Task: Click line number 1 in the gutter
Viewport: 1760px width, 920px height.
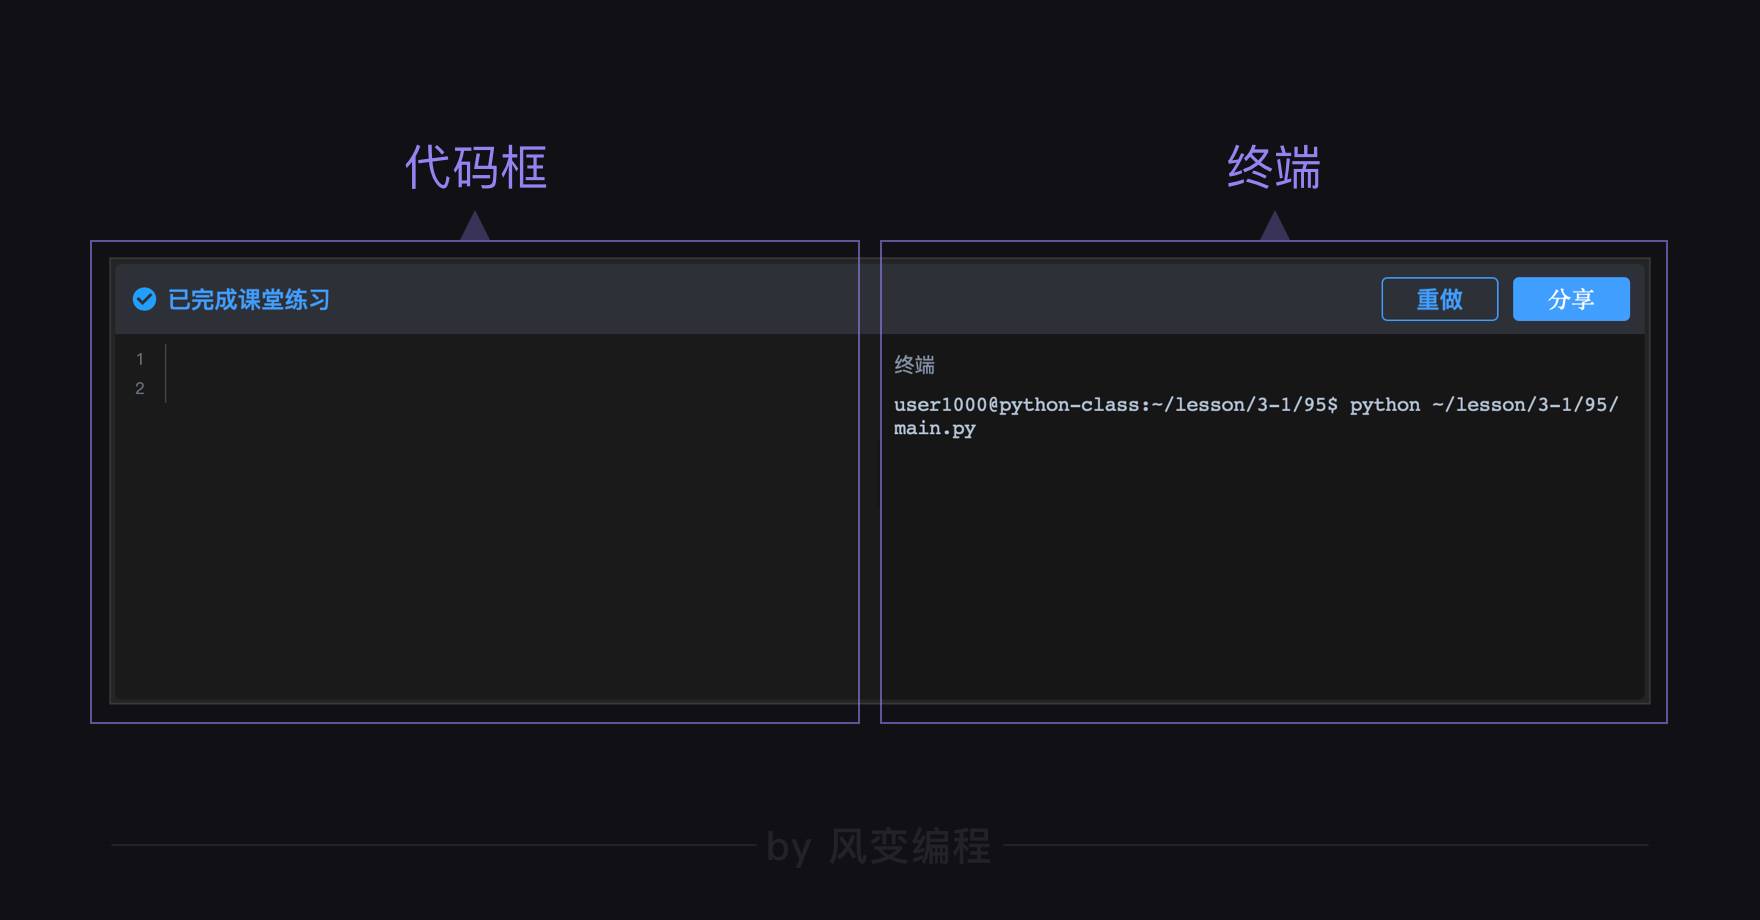Action: pyautogui.click(x=140, y=359)
